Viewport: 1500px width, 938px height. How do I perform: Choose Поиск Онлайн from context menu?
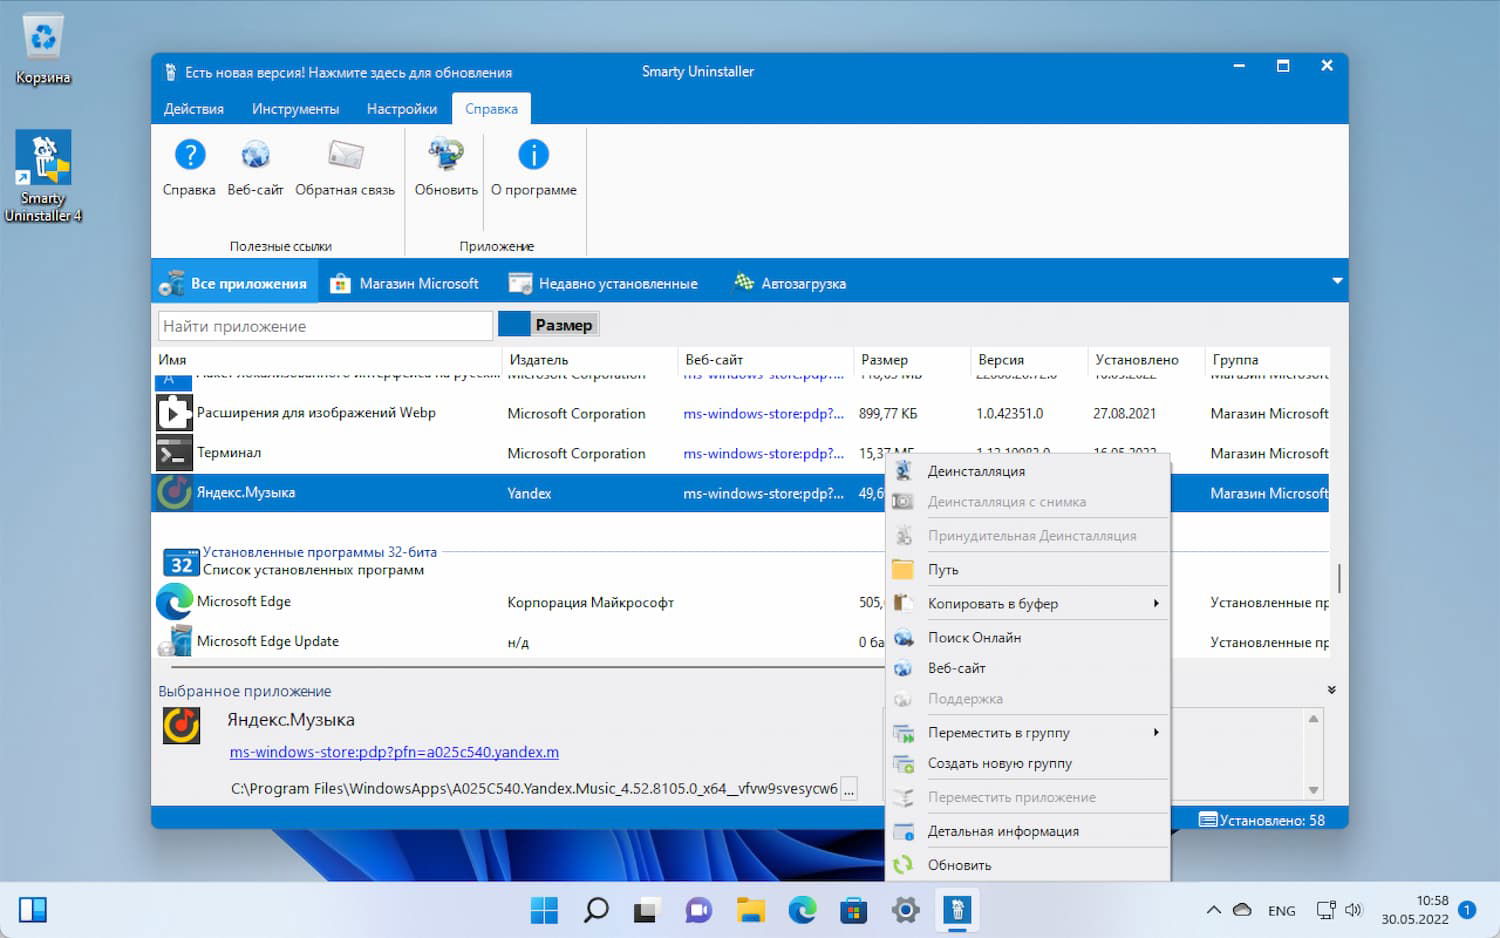pyautogui.click(x=975, y=637)
